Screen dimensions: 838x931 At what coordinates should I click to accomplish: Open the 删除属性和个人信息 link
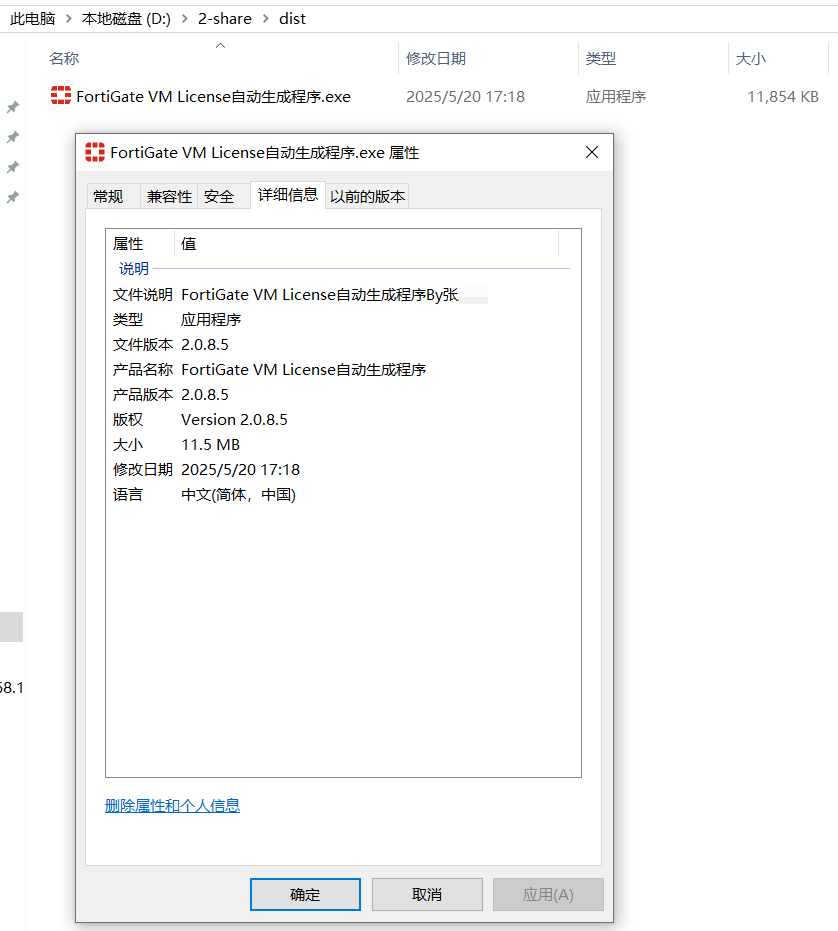(x=172, y=806)
